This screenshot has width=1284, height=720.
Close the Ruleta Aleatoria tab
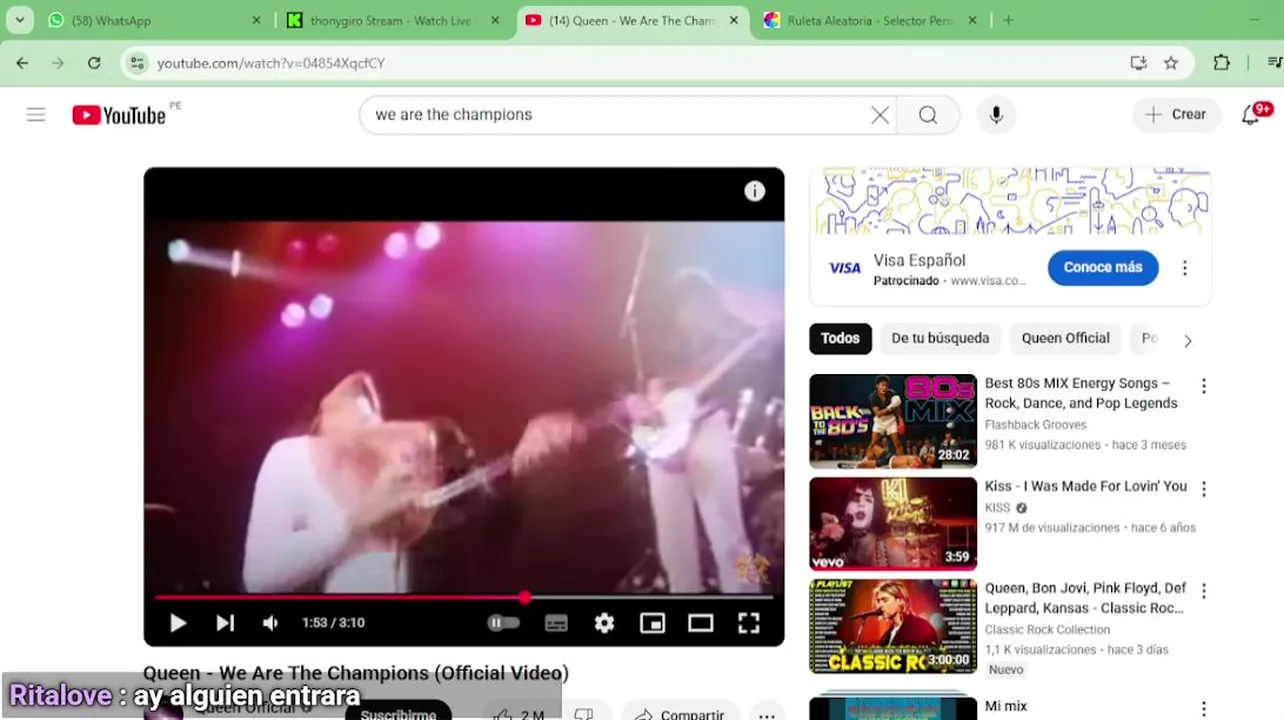(x=973, y=20)
